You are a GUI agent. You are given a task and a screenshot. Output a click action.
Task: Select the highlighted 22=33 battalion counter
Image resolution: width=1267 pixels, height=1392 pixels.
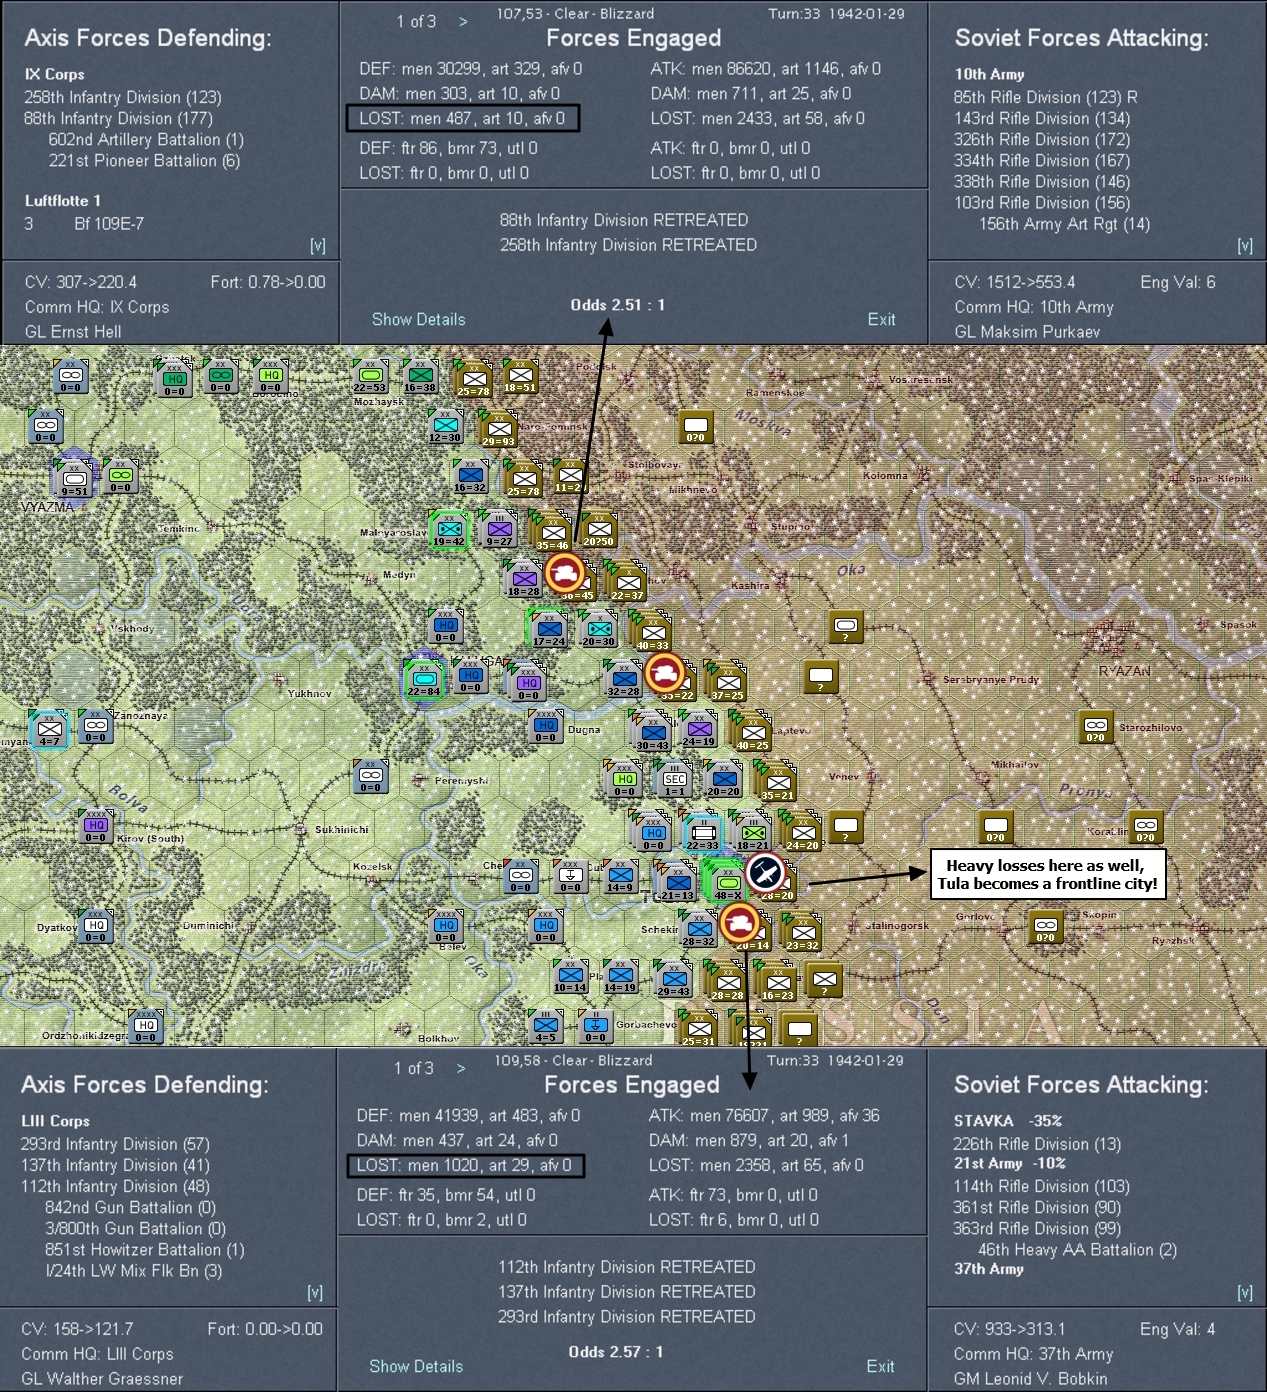702,833
